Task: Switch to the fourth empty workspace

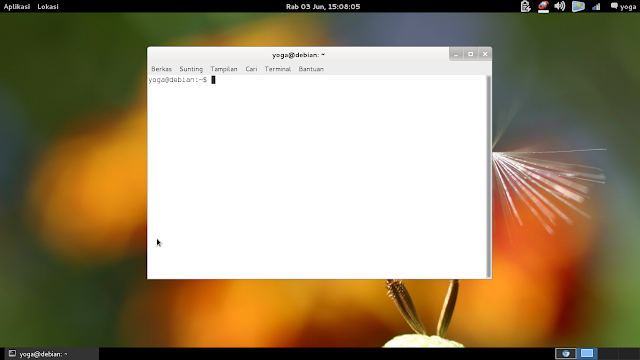Action: [x=629, y=353]
